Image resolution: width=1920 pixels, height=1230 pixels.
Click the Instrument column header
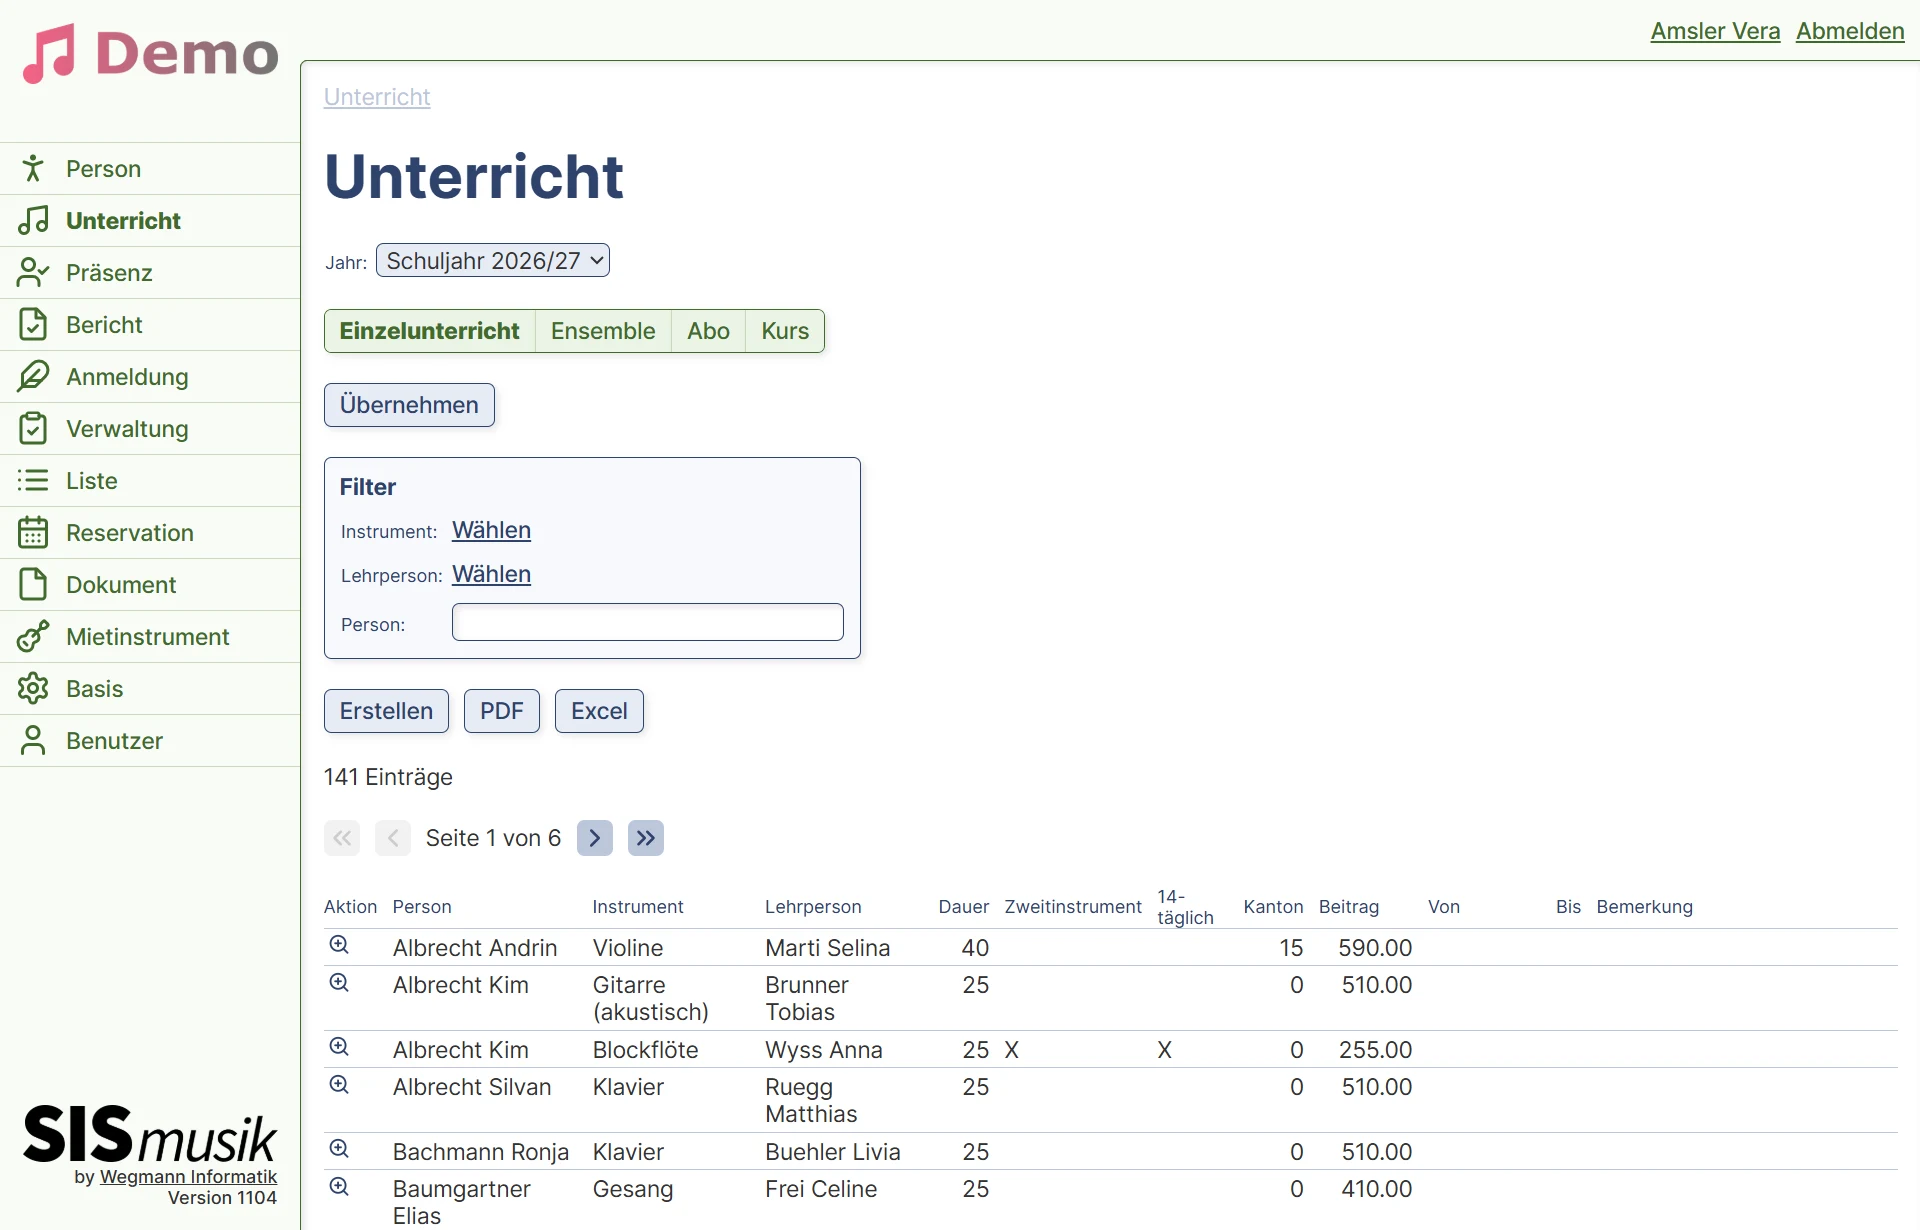(638, 907)
